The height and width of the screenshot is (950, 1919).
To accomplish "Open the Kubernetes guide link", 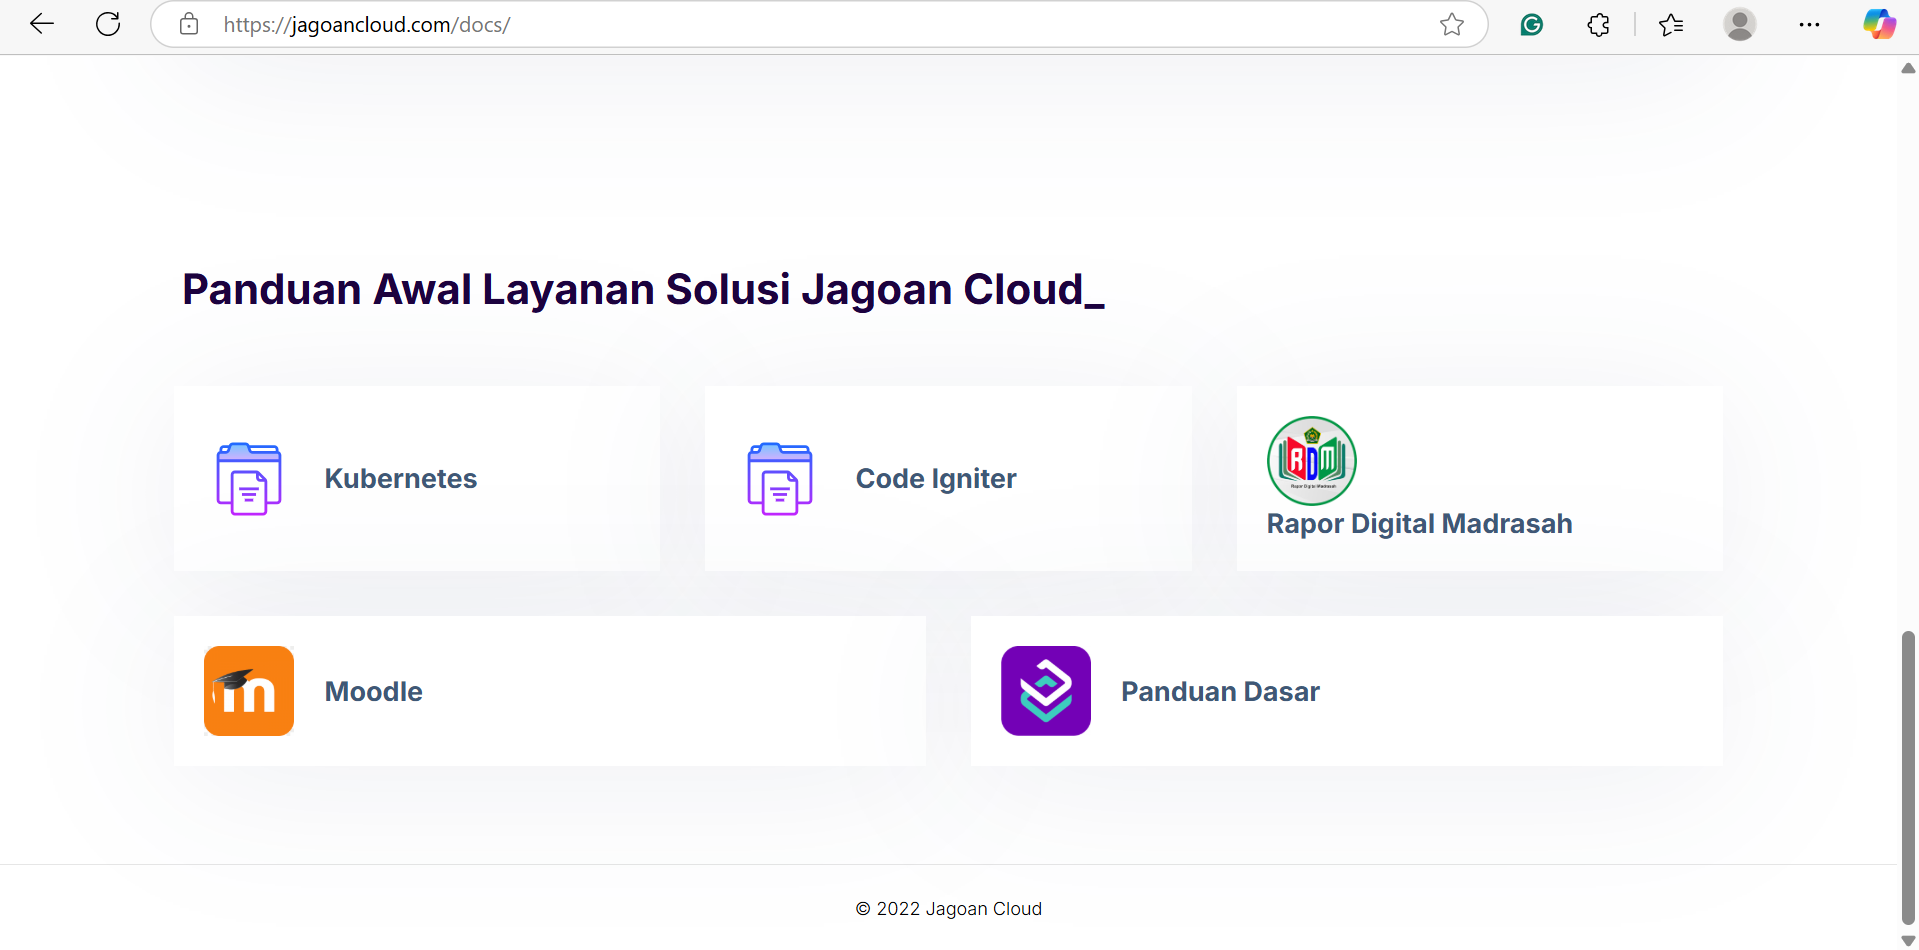I will [401, 479].
